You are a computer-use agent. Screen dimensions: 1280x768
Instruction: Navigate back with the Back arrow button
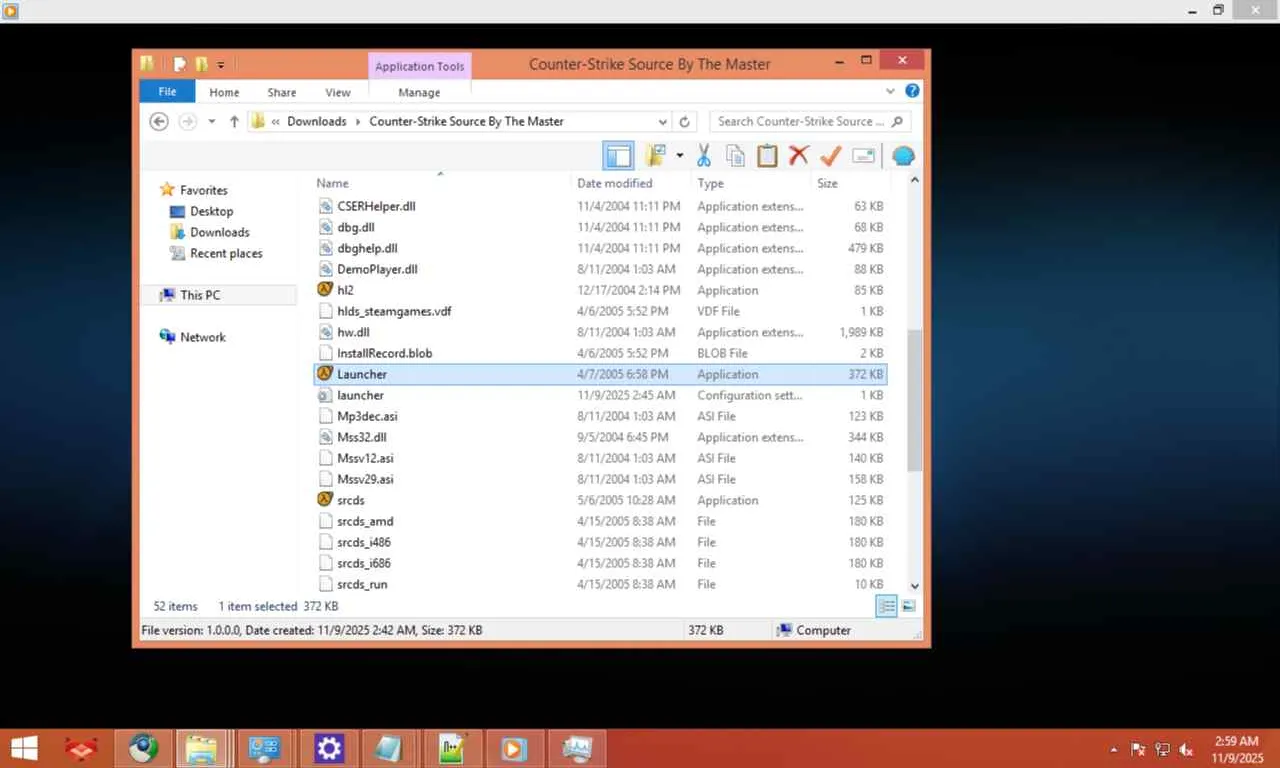coord(158,121)
